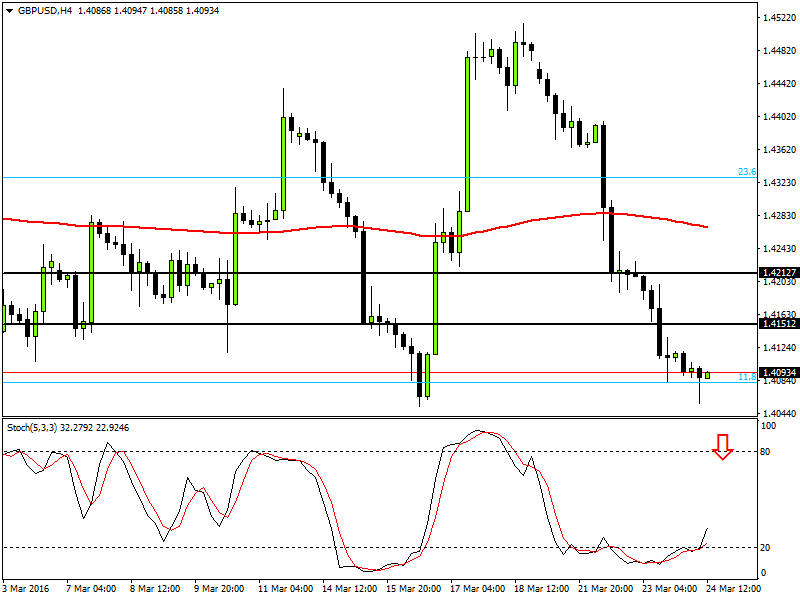The image size is (800, 600).
Task: Select the 1.43230 price axis value
Action: [779, 183]
